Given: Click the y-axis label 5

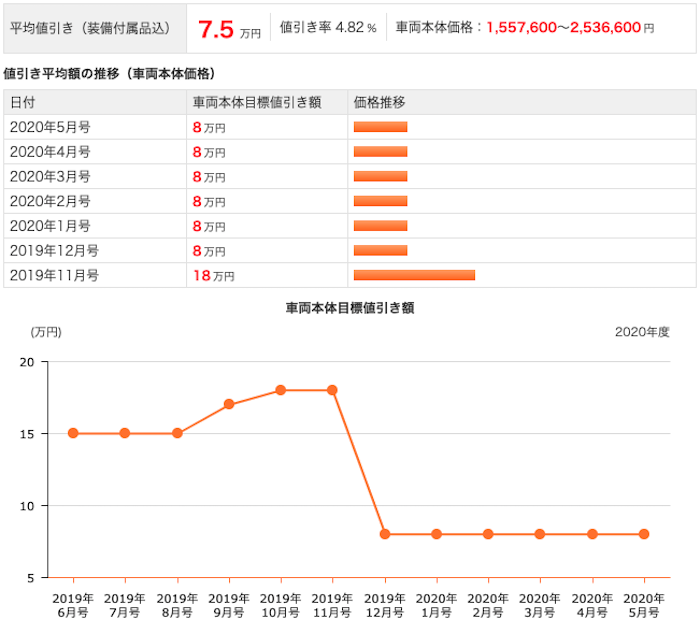Looking at the screenshot, I should click(30, 579).
